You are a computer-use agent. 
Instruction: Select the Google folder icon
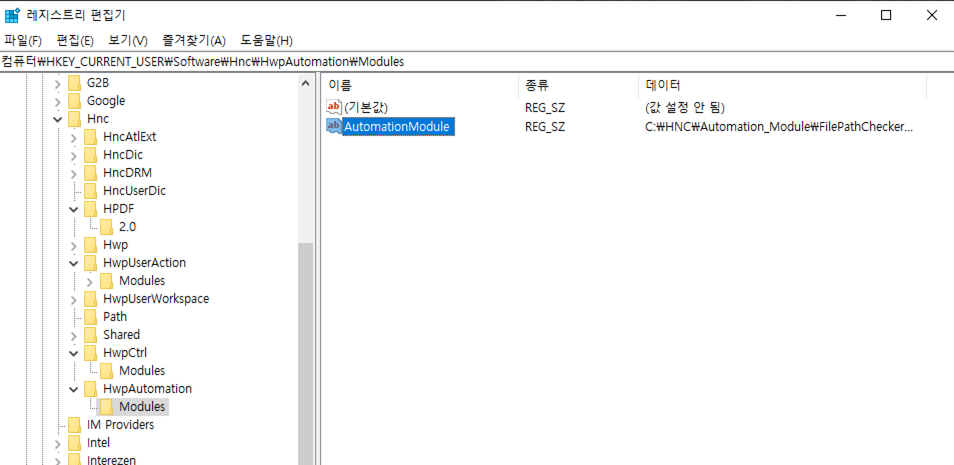click(74, 101)
